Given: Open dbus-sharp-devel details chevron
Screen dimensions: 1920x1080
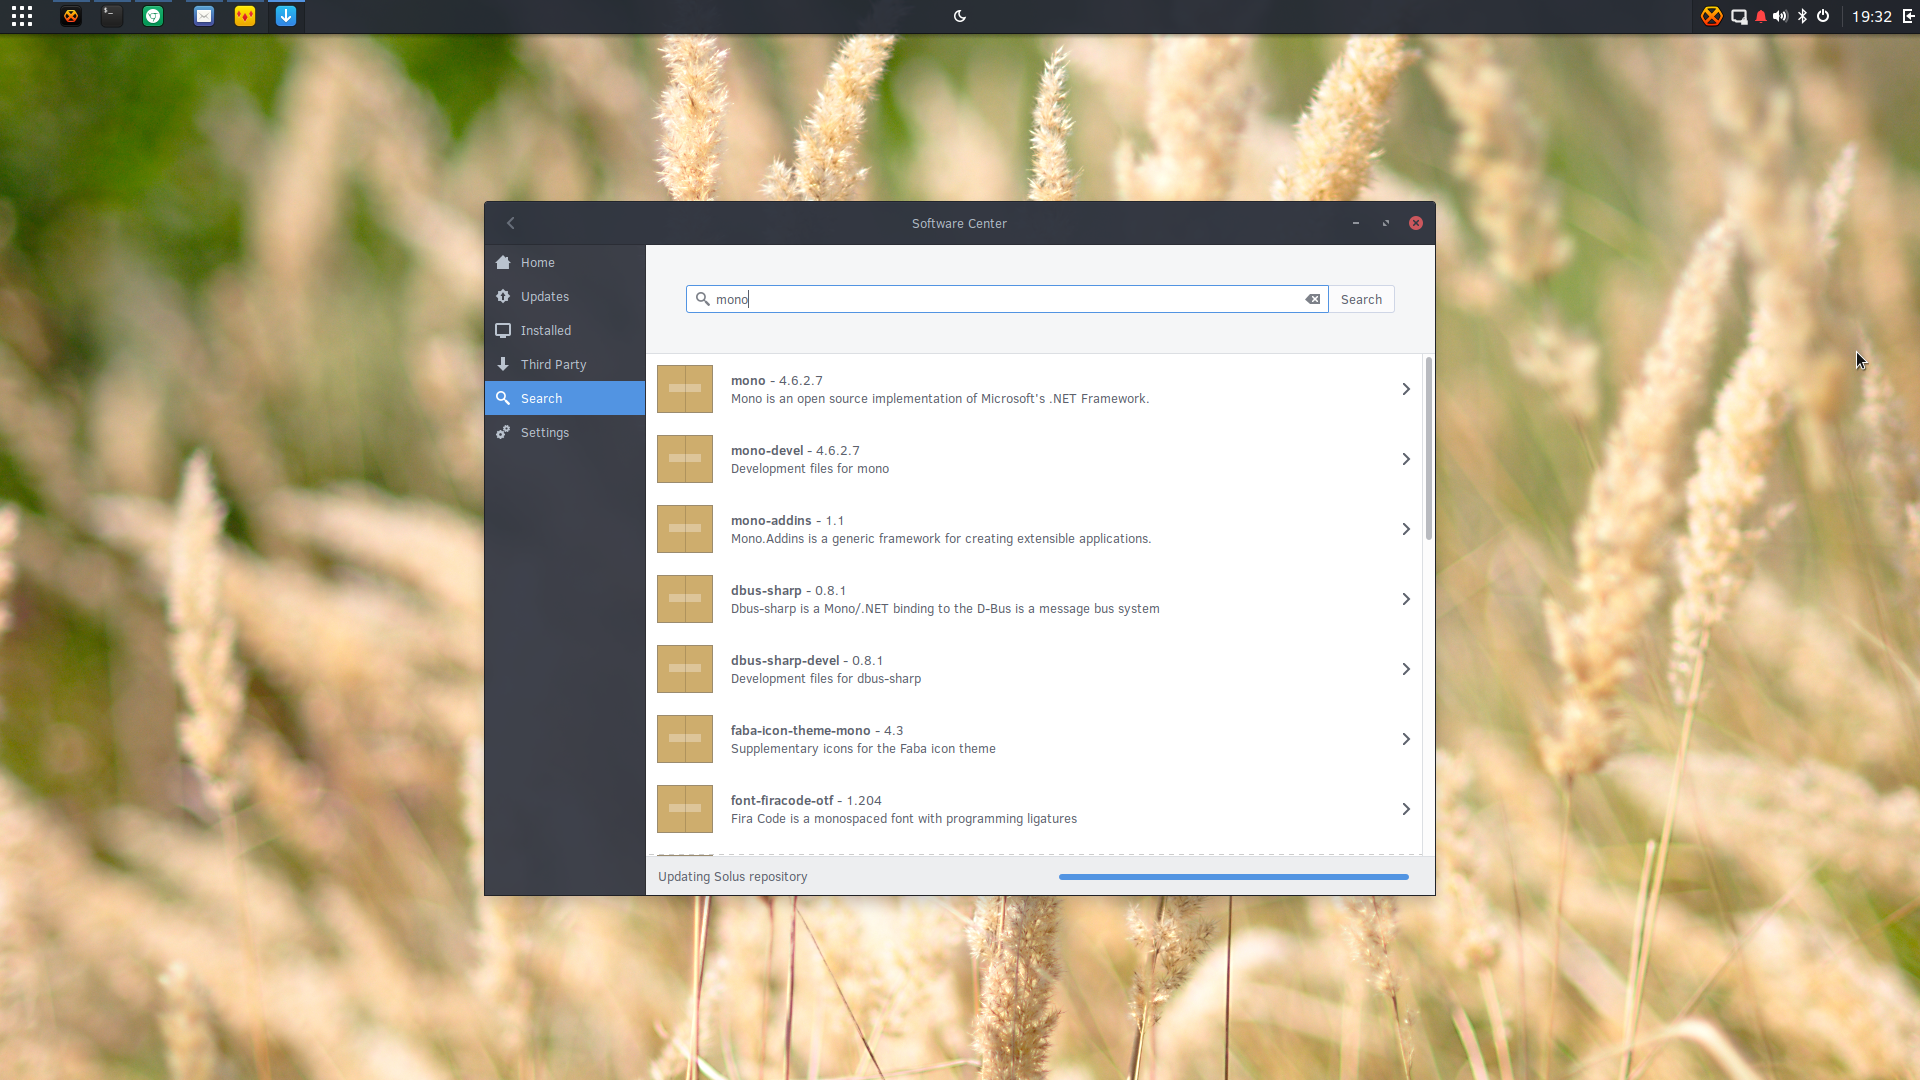Looking at the screenshot, I should coord(1406,669).
